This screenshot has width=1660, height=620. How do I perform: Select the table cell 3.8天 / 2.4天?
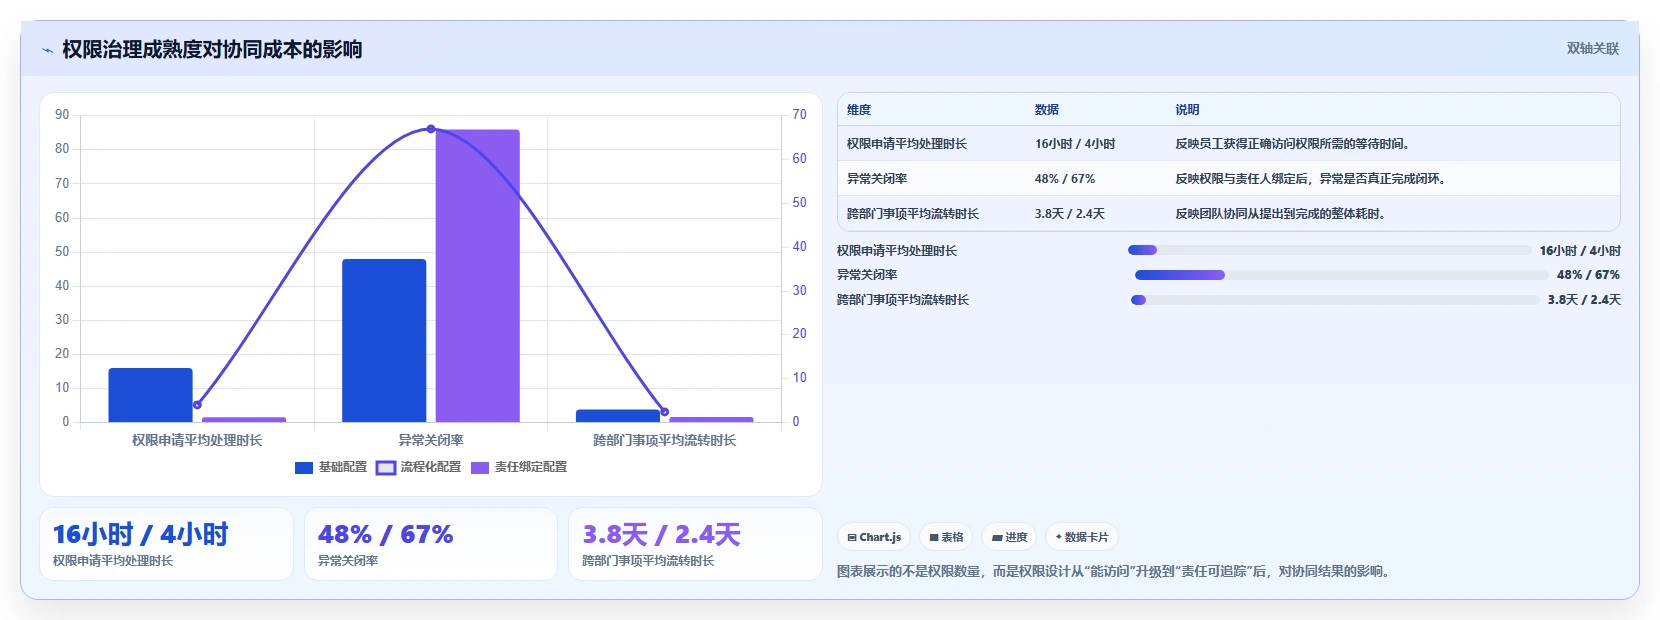click(x=1070, y=214)
